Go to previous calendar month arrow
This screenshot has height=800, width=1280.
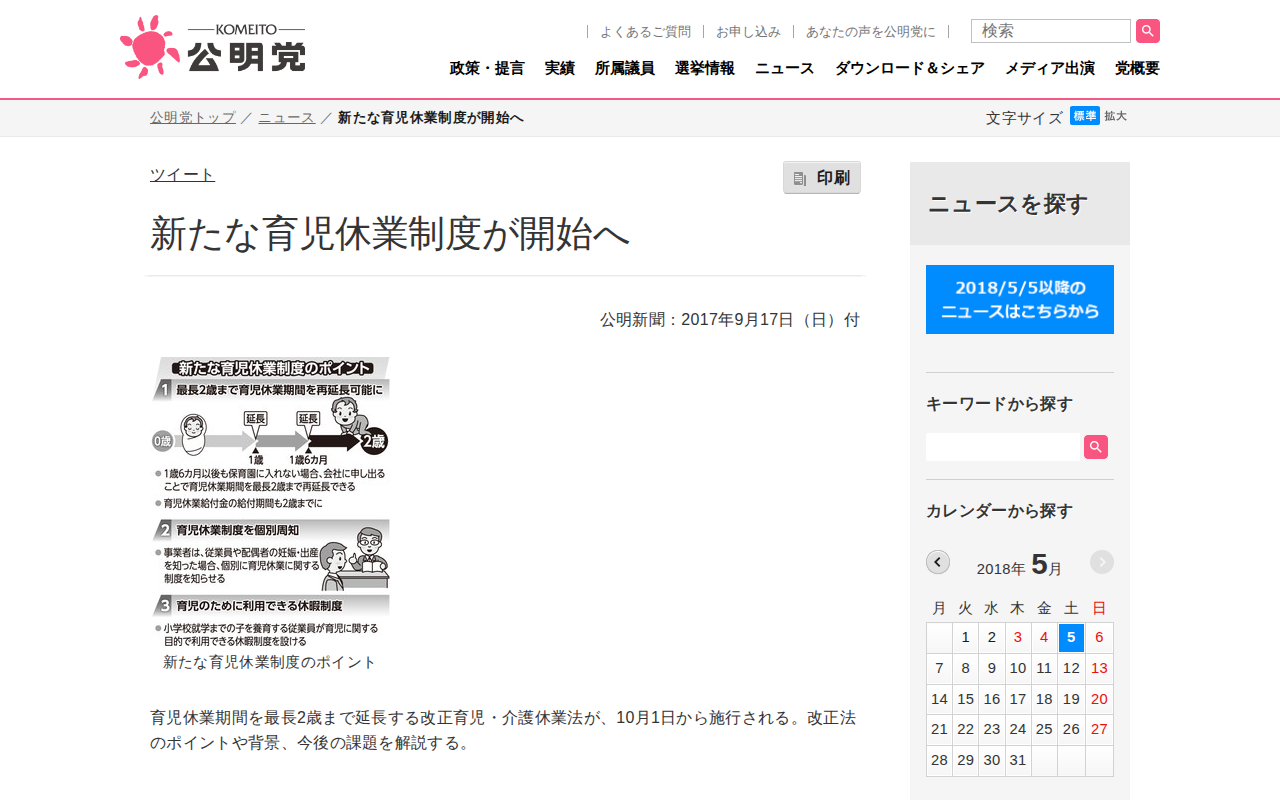pos(938,562)
